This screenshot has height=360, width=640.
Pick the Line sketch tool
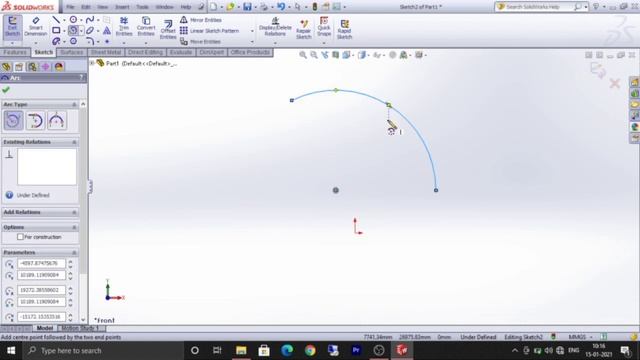[x=56, y=20]
